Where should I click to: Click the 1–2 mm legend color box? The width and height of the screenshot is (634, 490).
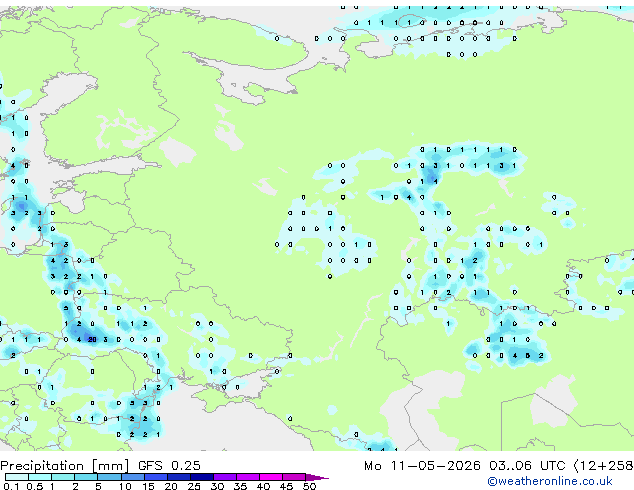[63, 477]
